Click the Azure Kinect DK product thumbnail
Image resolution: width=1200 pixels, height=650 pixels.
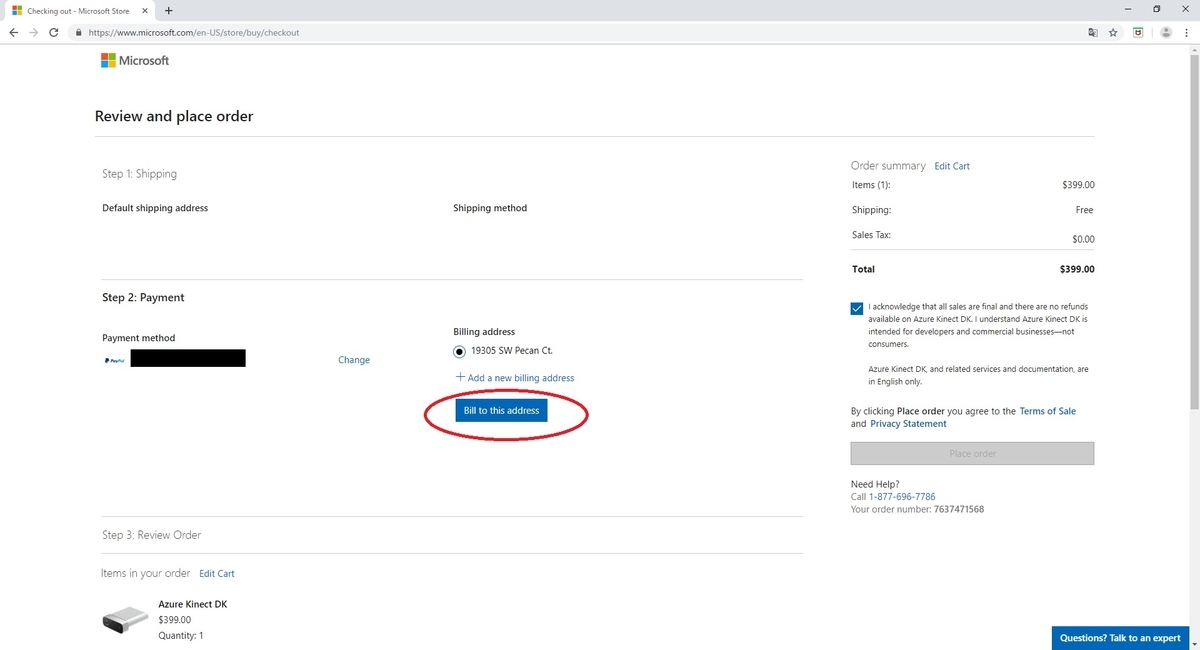[x=125, y=620]
